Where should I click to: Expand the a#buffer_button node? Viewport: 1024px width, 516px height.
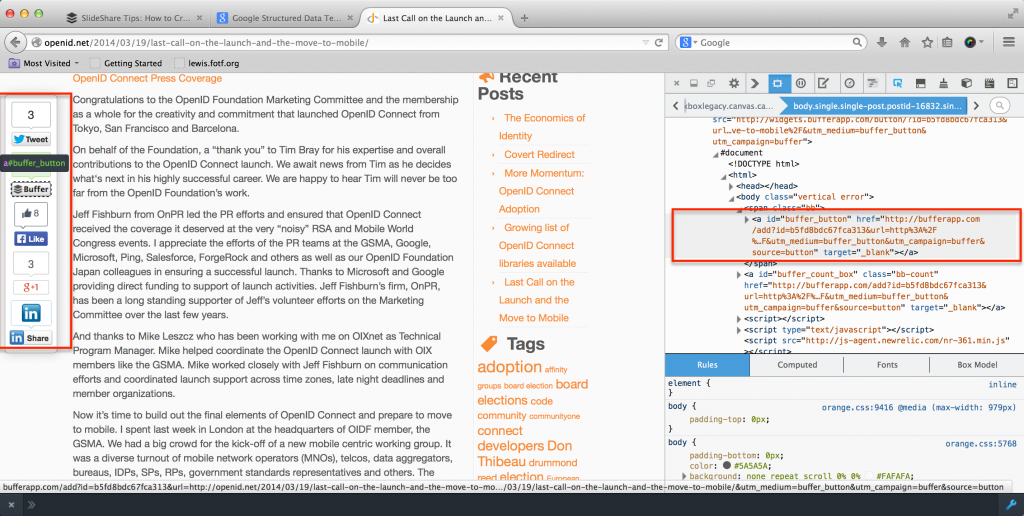coord(748,219)
